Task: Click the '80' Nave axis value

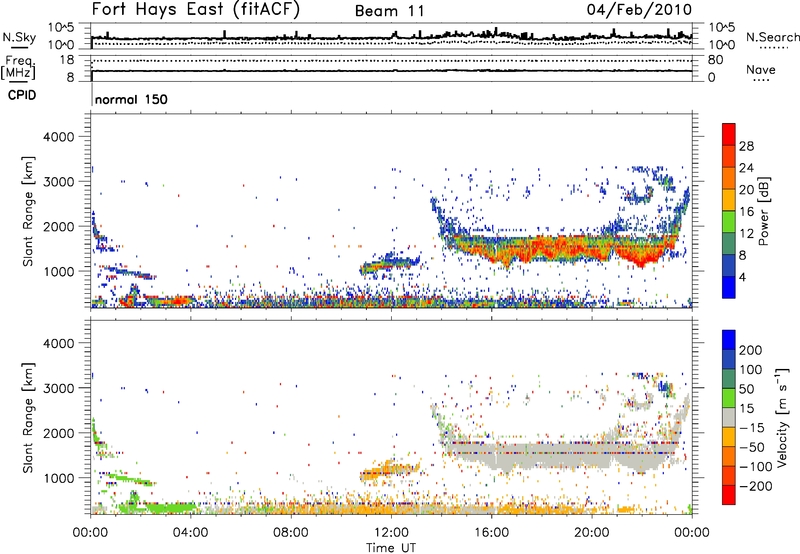Action: point(715,60)
